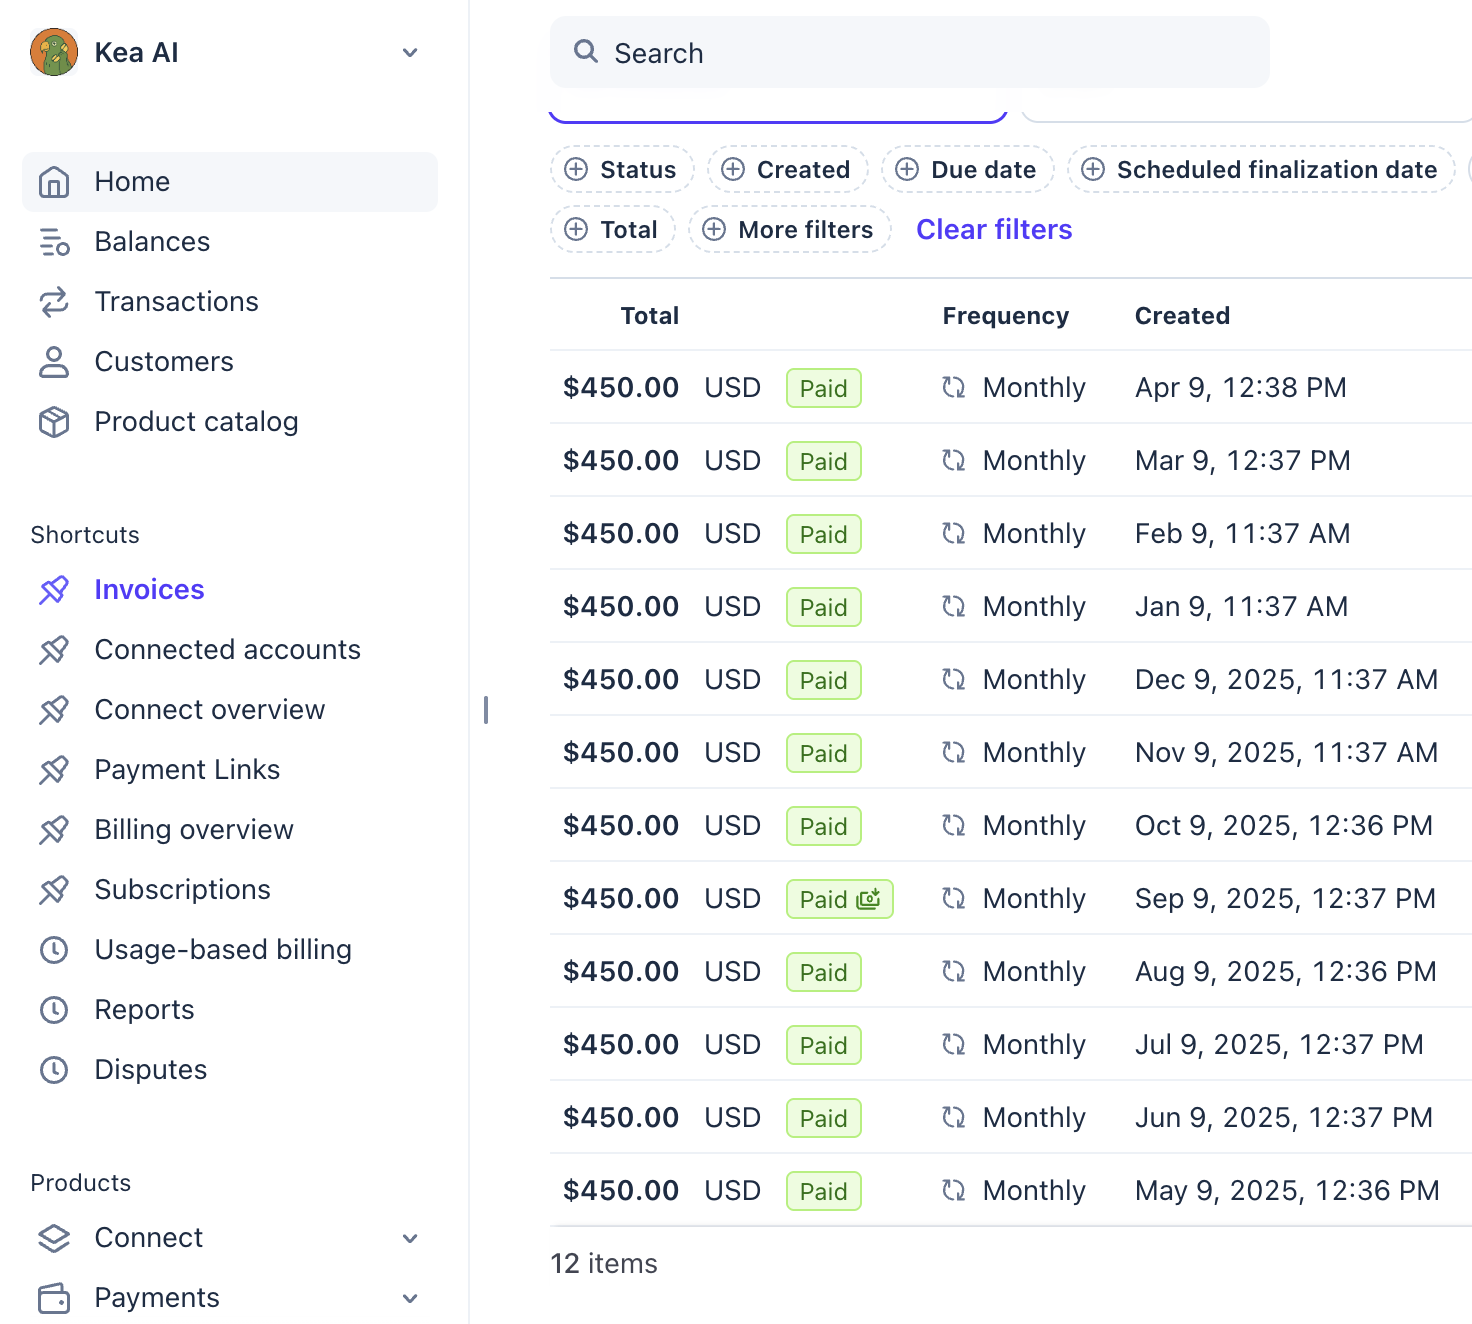
Task: Open the More filters dropdown
Action: pyautogui.click(x=789, y=230)
